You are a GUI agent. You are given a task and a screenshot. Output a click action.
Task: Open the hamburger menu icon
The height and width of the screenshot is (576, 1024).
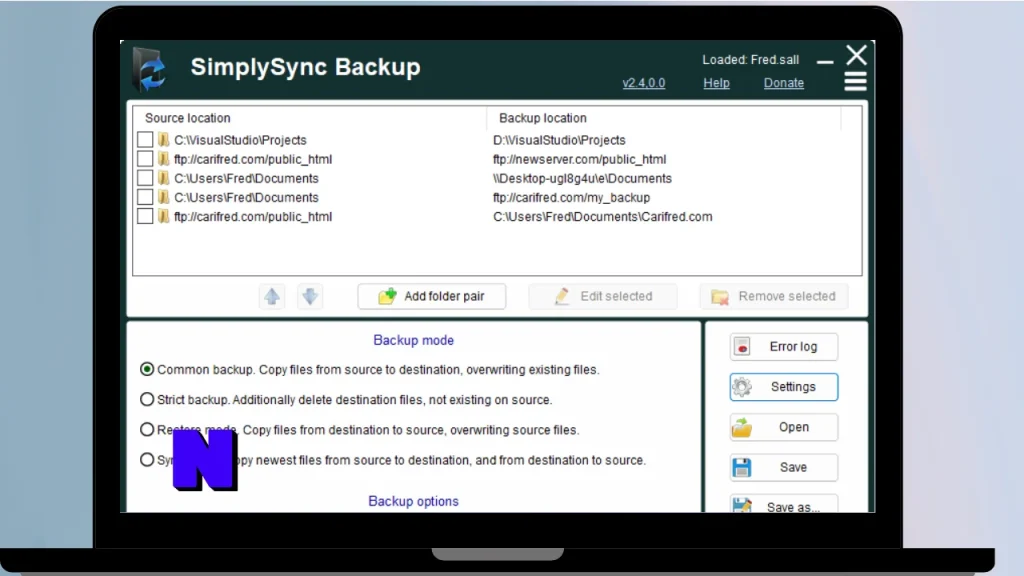point(855,82)
